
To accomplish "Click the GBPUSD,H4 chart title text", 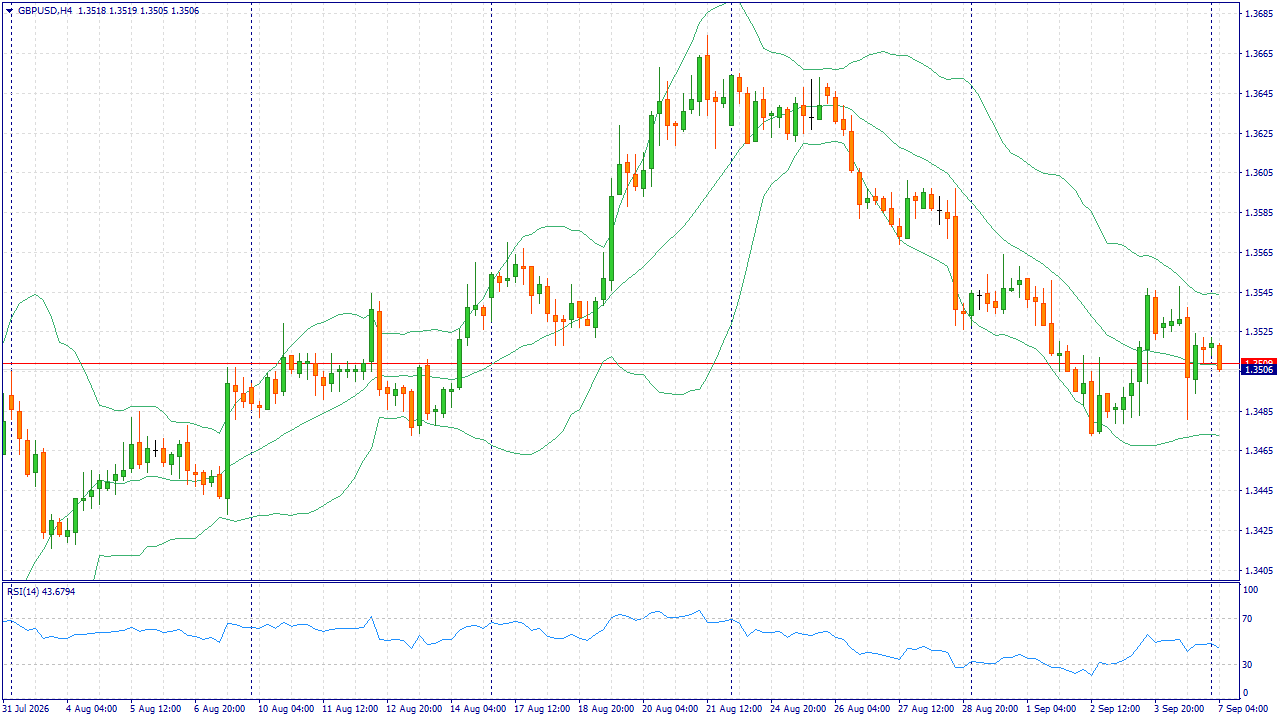I will [45, 11].
